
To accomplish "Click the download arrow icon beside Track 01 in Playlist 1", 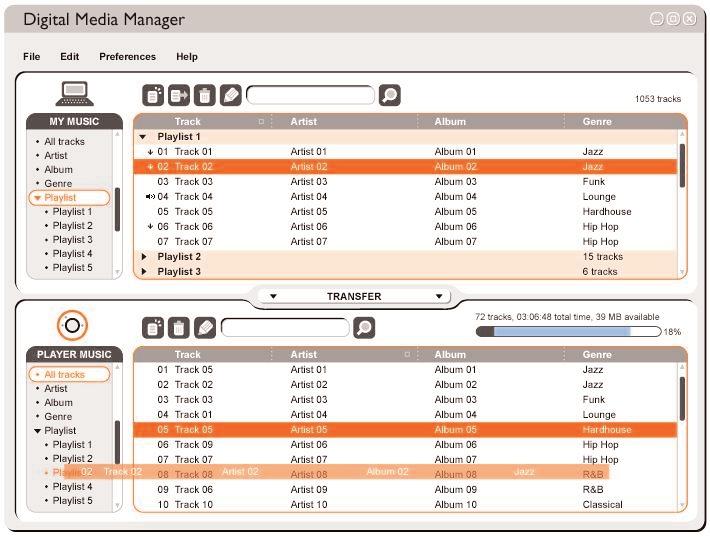I will click(150, 152).
